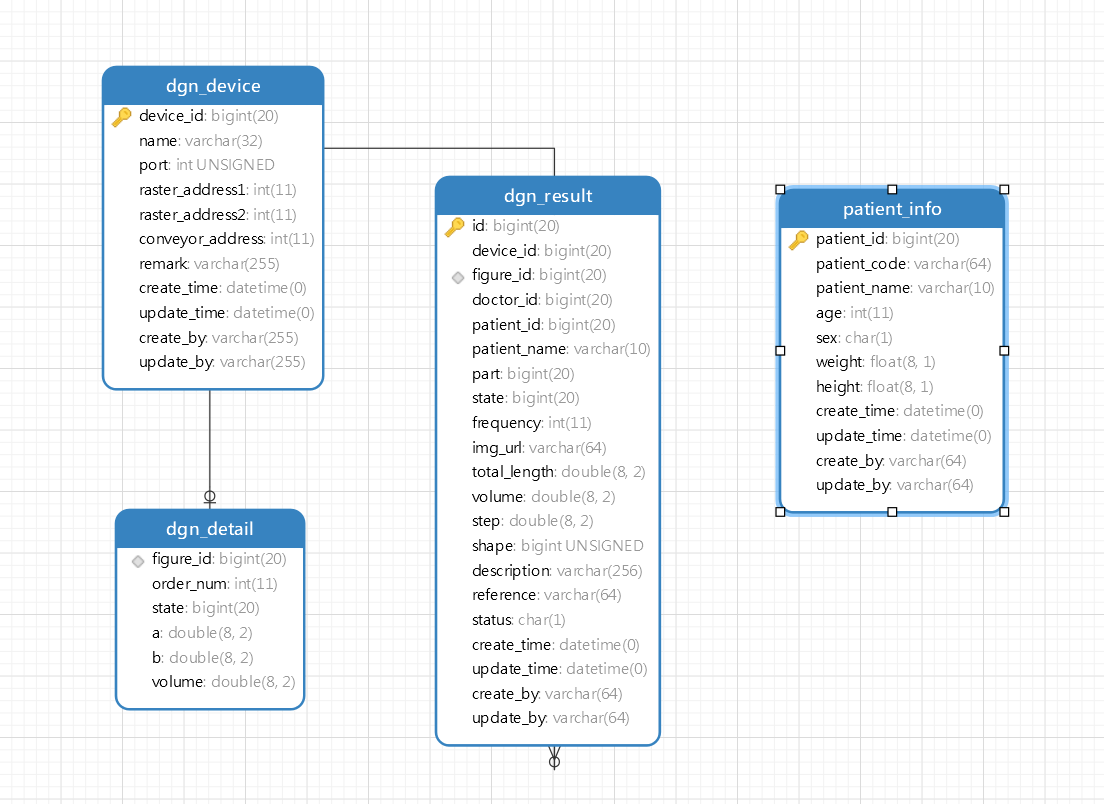Click the key icon beside patient_id in patient_info
The height and width of the screenshot is (804, 1104).
(x=798, y=240)
